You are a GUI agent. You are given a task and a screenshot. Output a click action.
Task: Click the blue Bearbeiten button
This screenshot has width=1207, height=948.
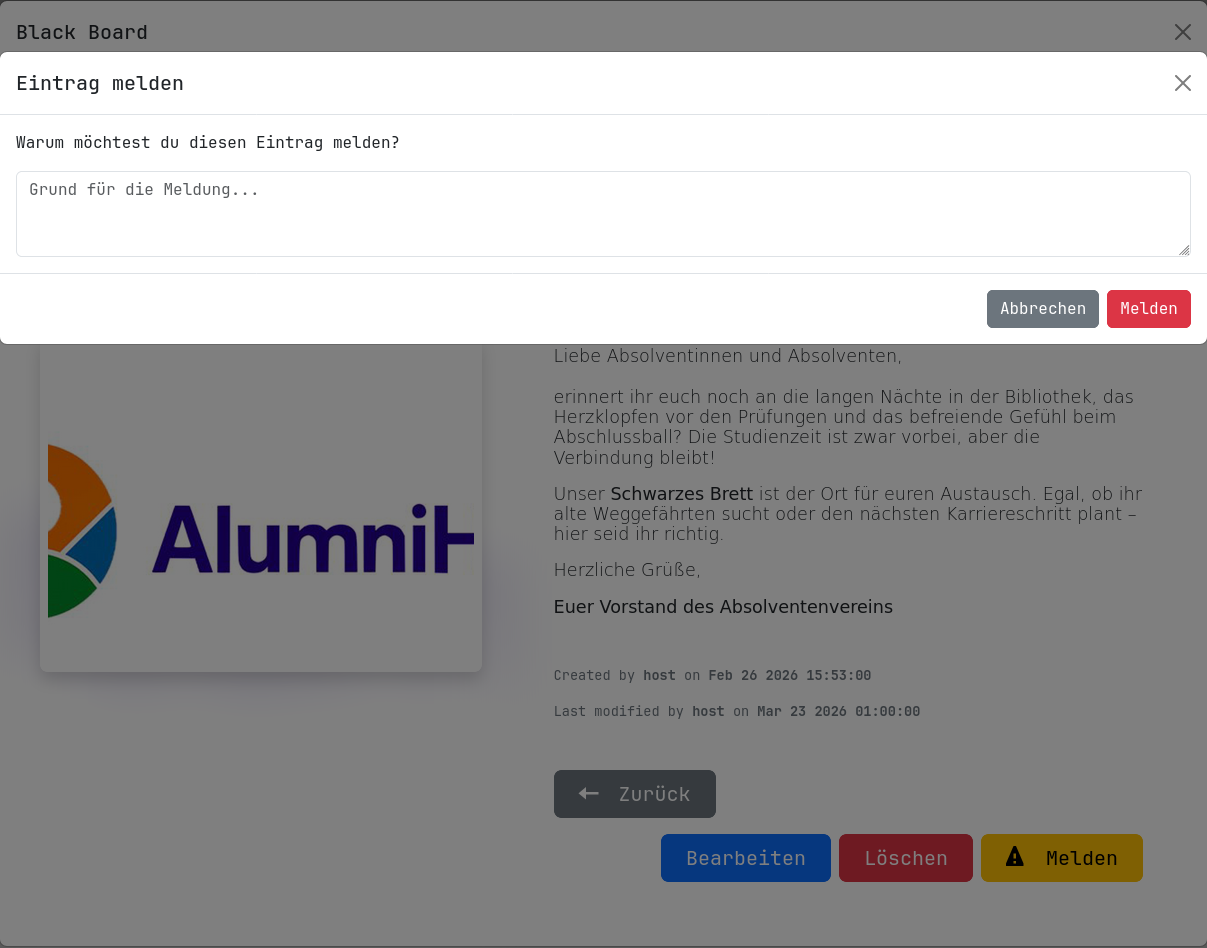coord(745,858)
